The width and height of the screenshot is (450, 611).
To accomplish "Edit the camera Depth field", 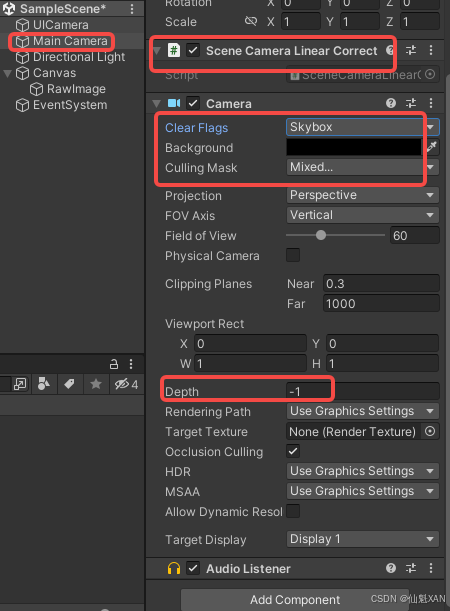I will [363, 391].
